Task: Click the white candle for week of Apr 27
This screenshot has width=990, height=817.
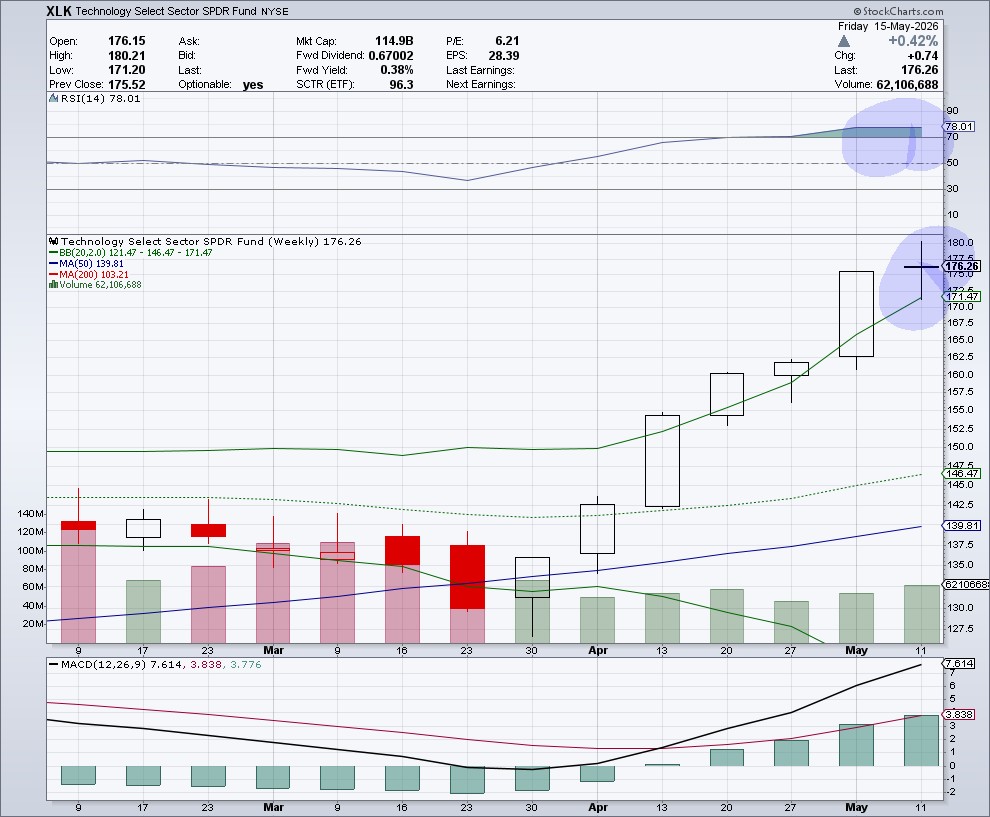Action: coord(791,369)
